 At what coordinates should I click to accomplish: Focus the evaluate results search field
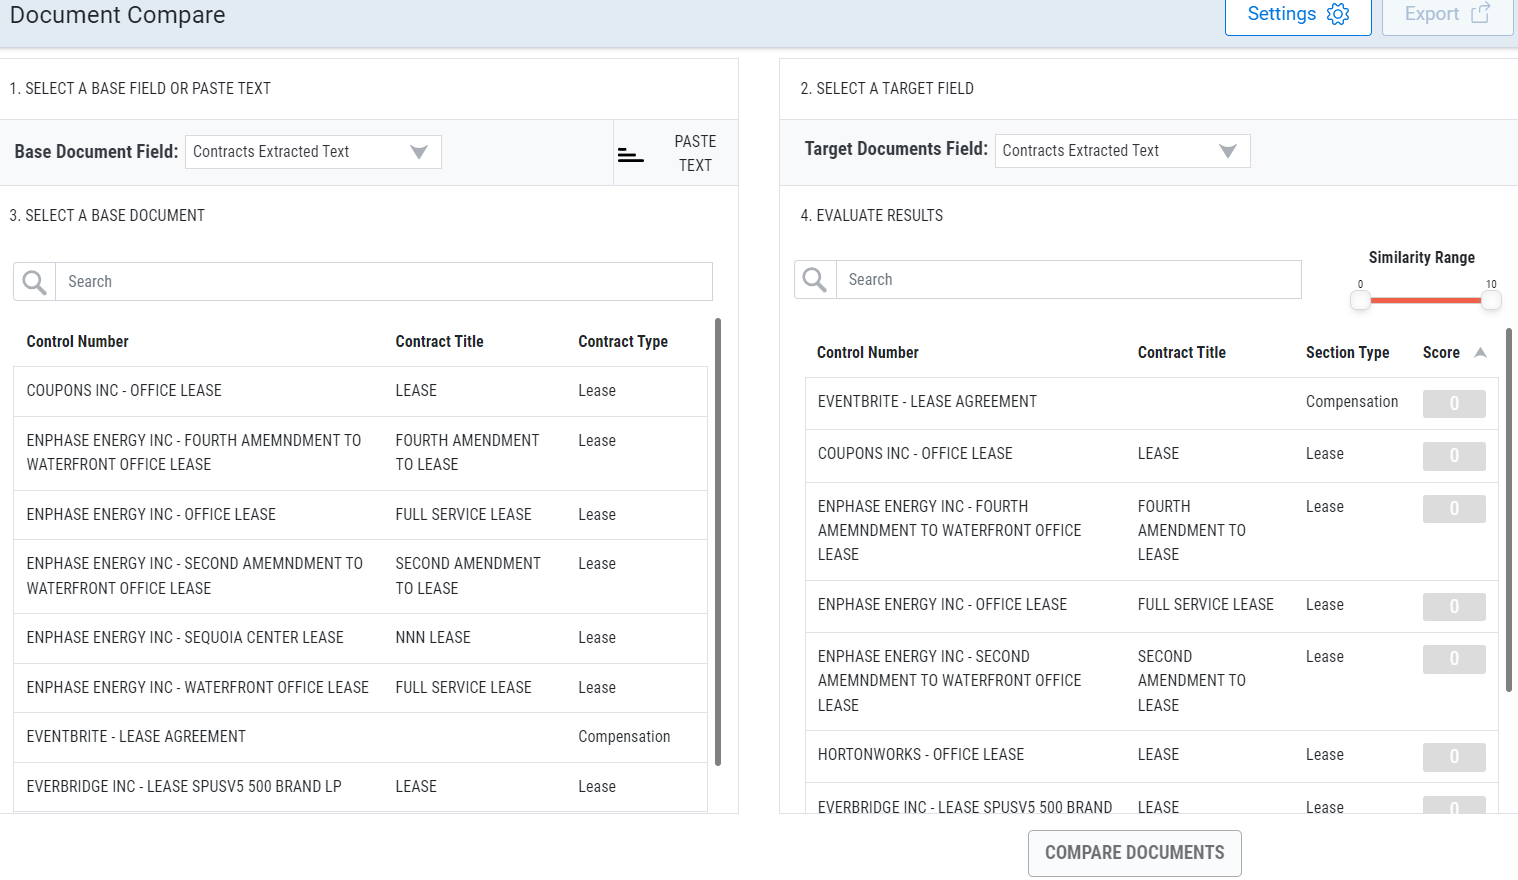tap(1069, 280)
